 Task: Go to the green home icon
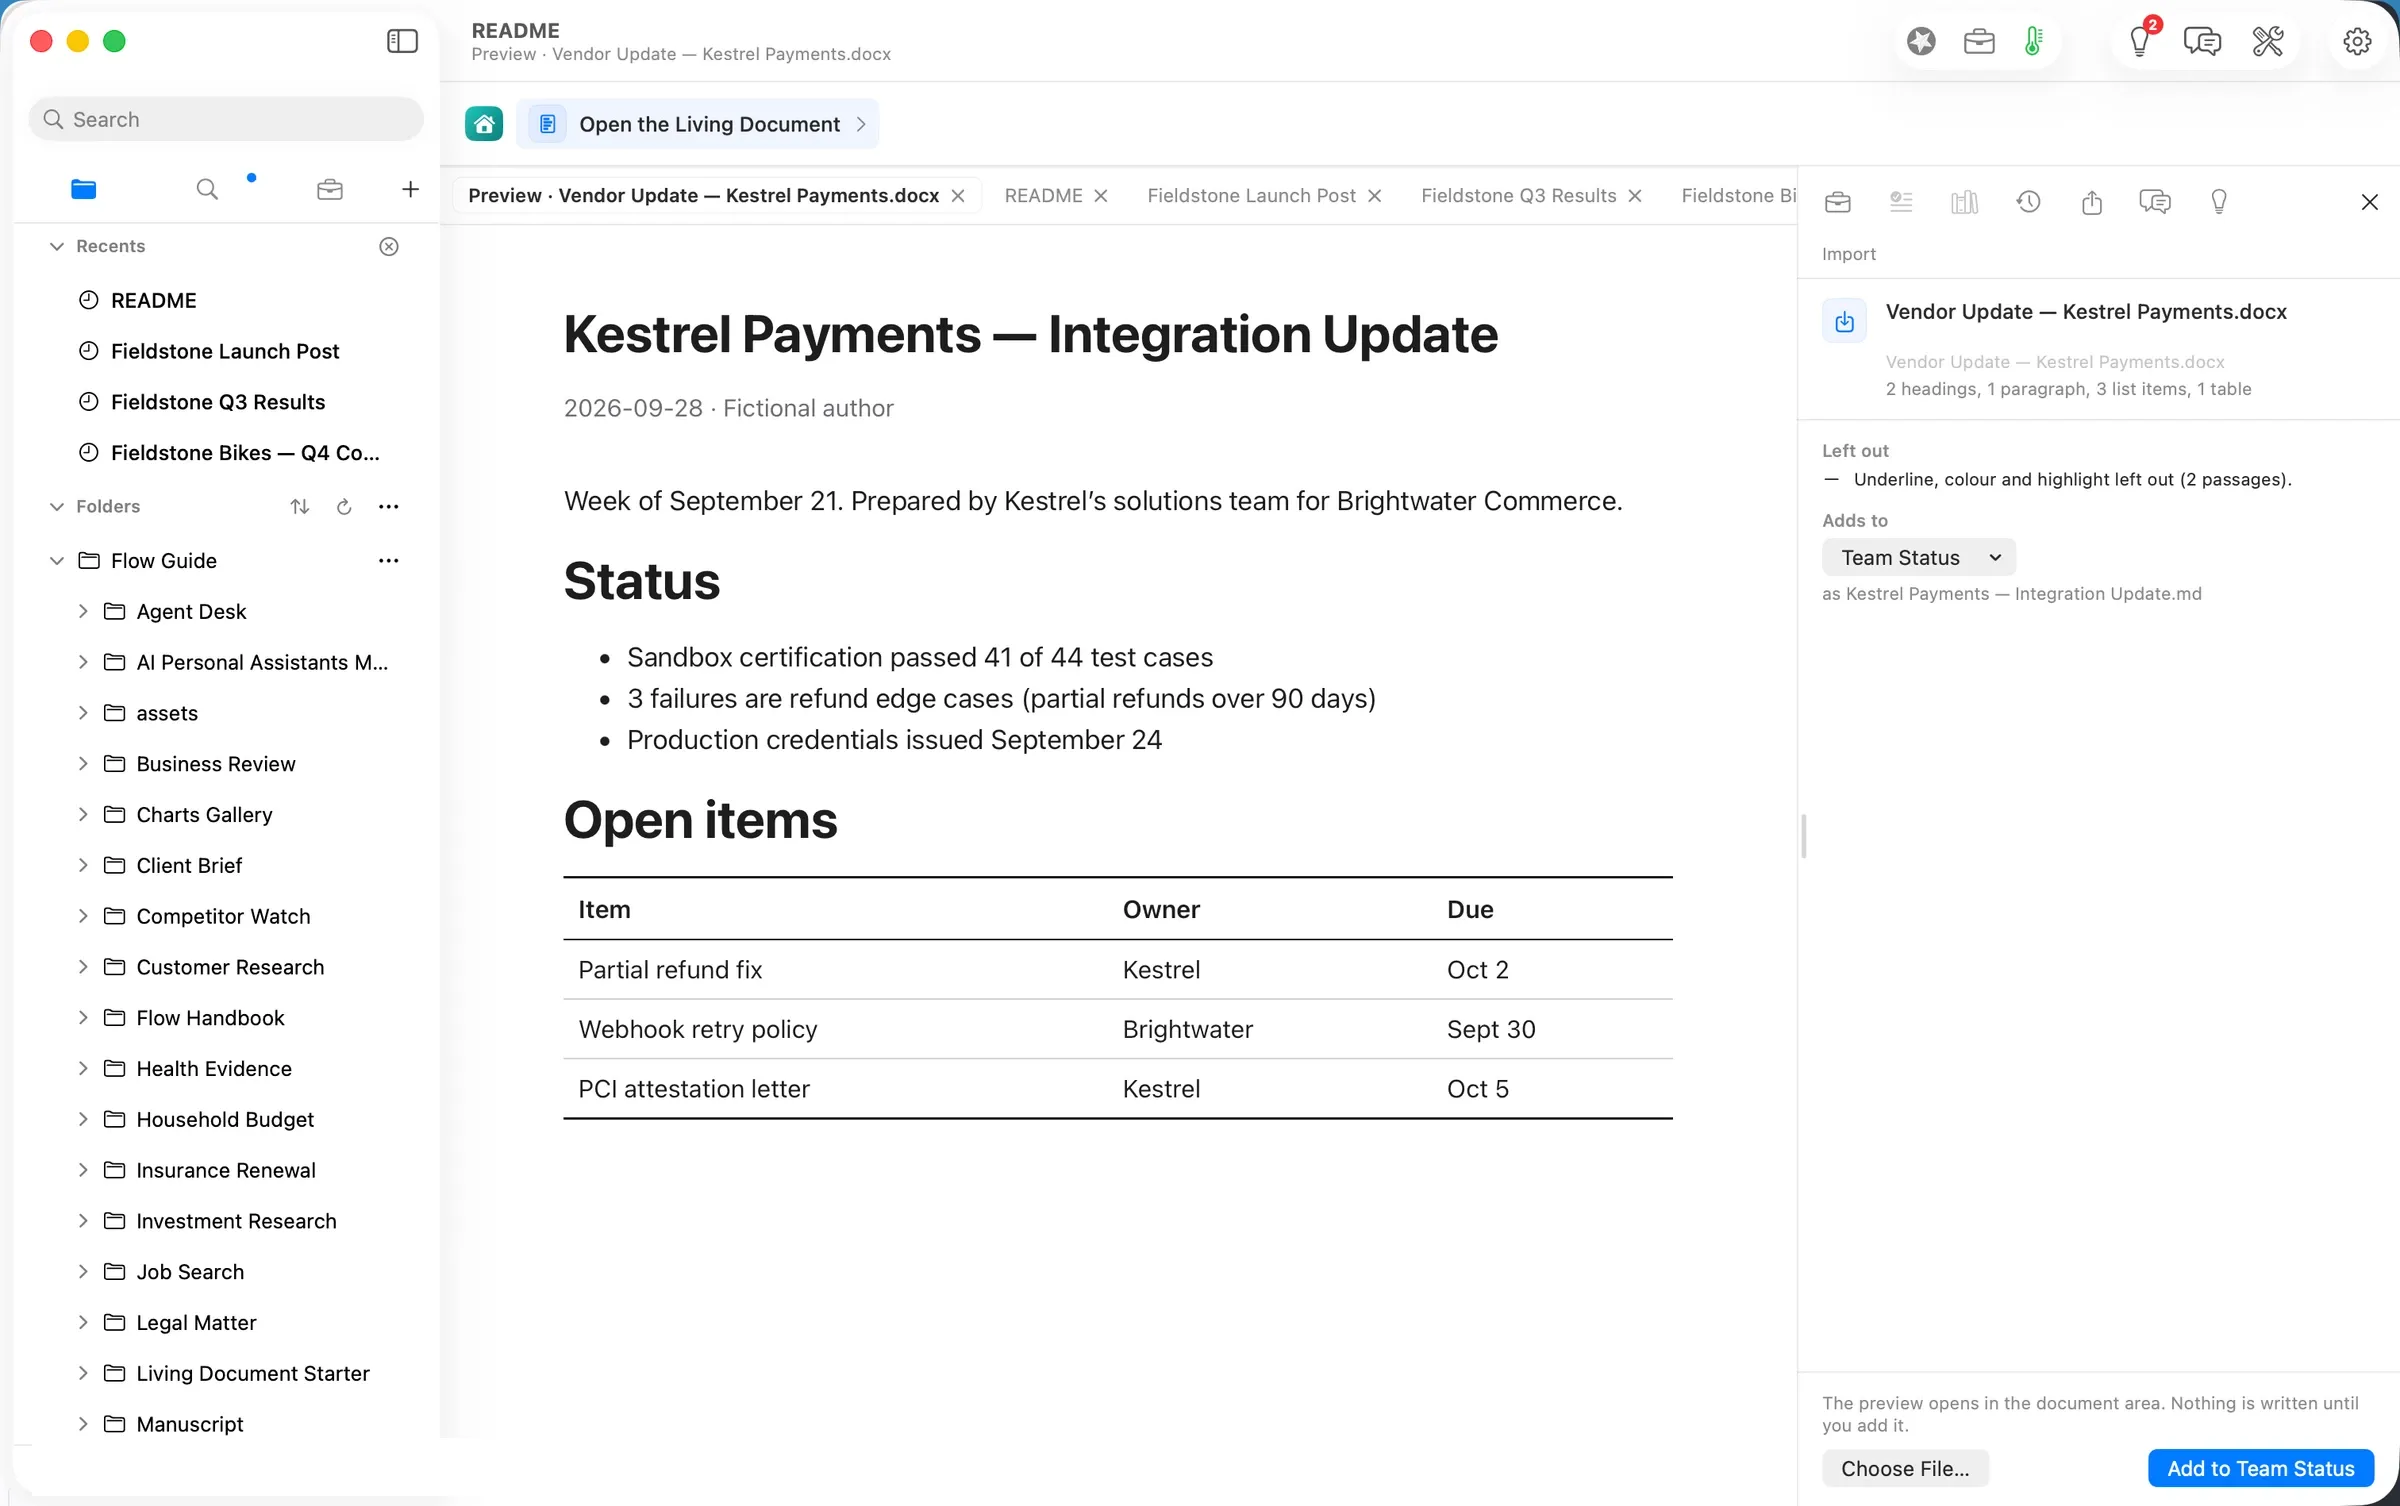coord(484,124)
